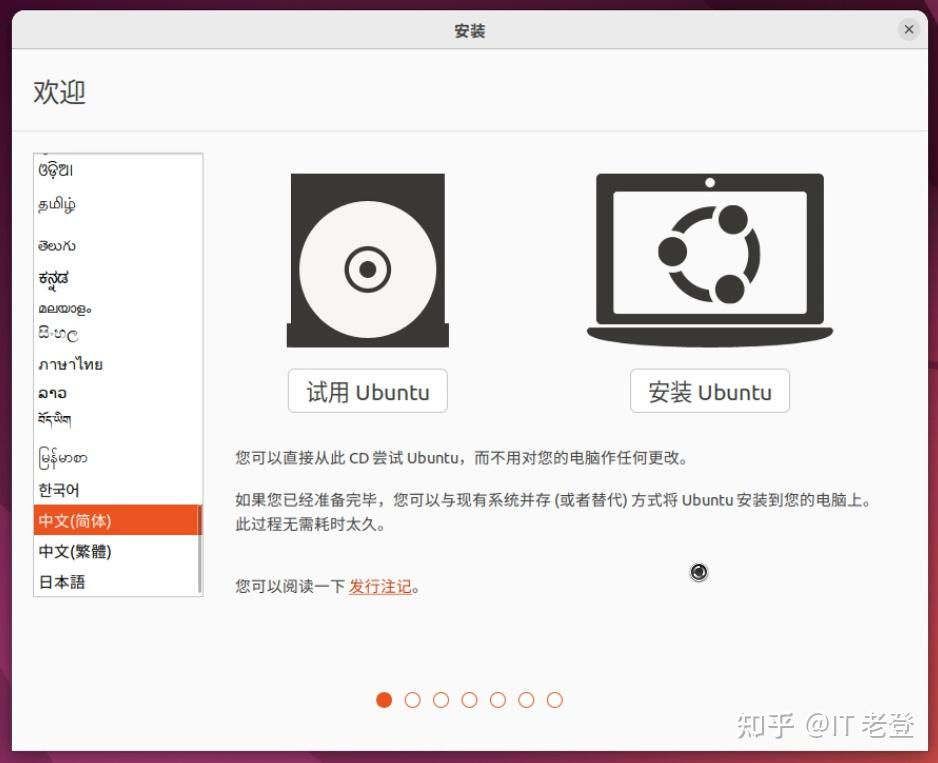Screen dimensions: 938x763
Task: Select తెలుగు from the language list
Action: 58,245
